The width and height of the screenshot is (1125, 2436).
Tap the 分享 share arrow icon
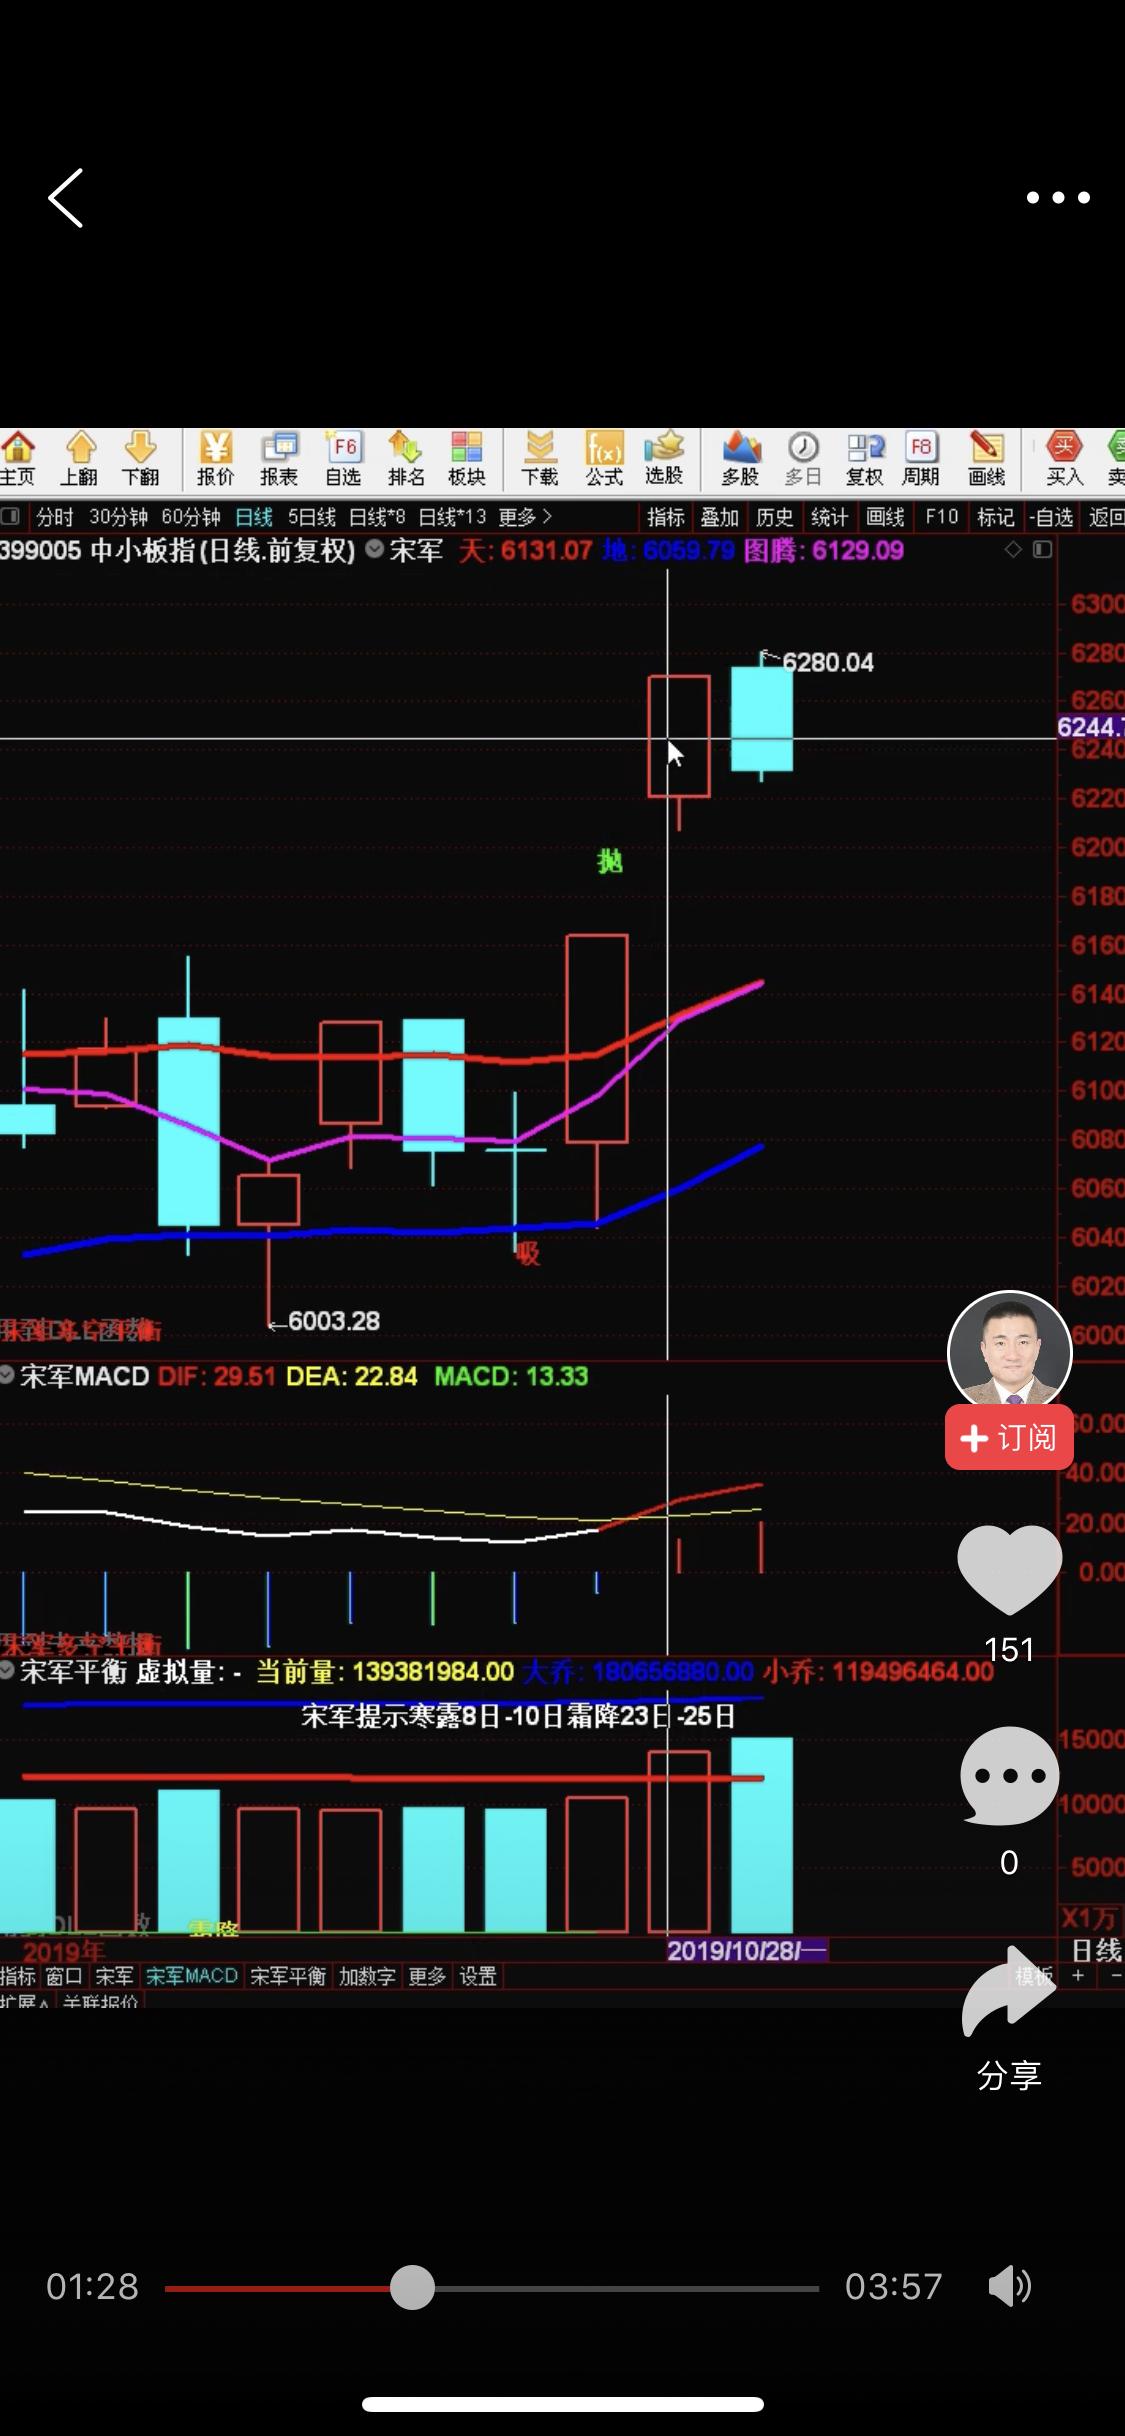point(1008,1993)
